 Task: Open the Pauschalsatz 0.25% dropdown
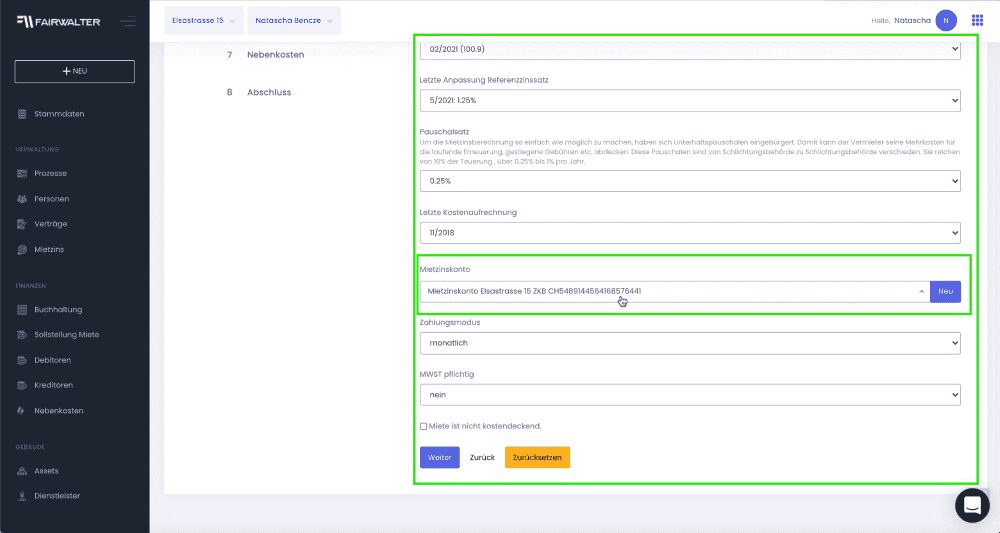[x=689, y=181]
